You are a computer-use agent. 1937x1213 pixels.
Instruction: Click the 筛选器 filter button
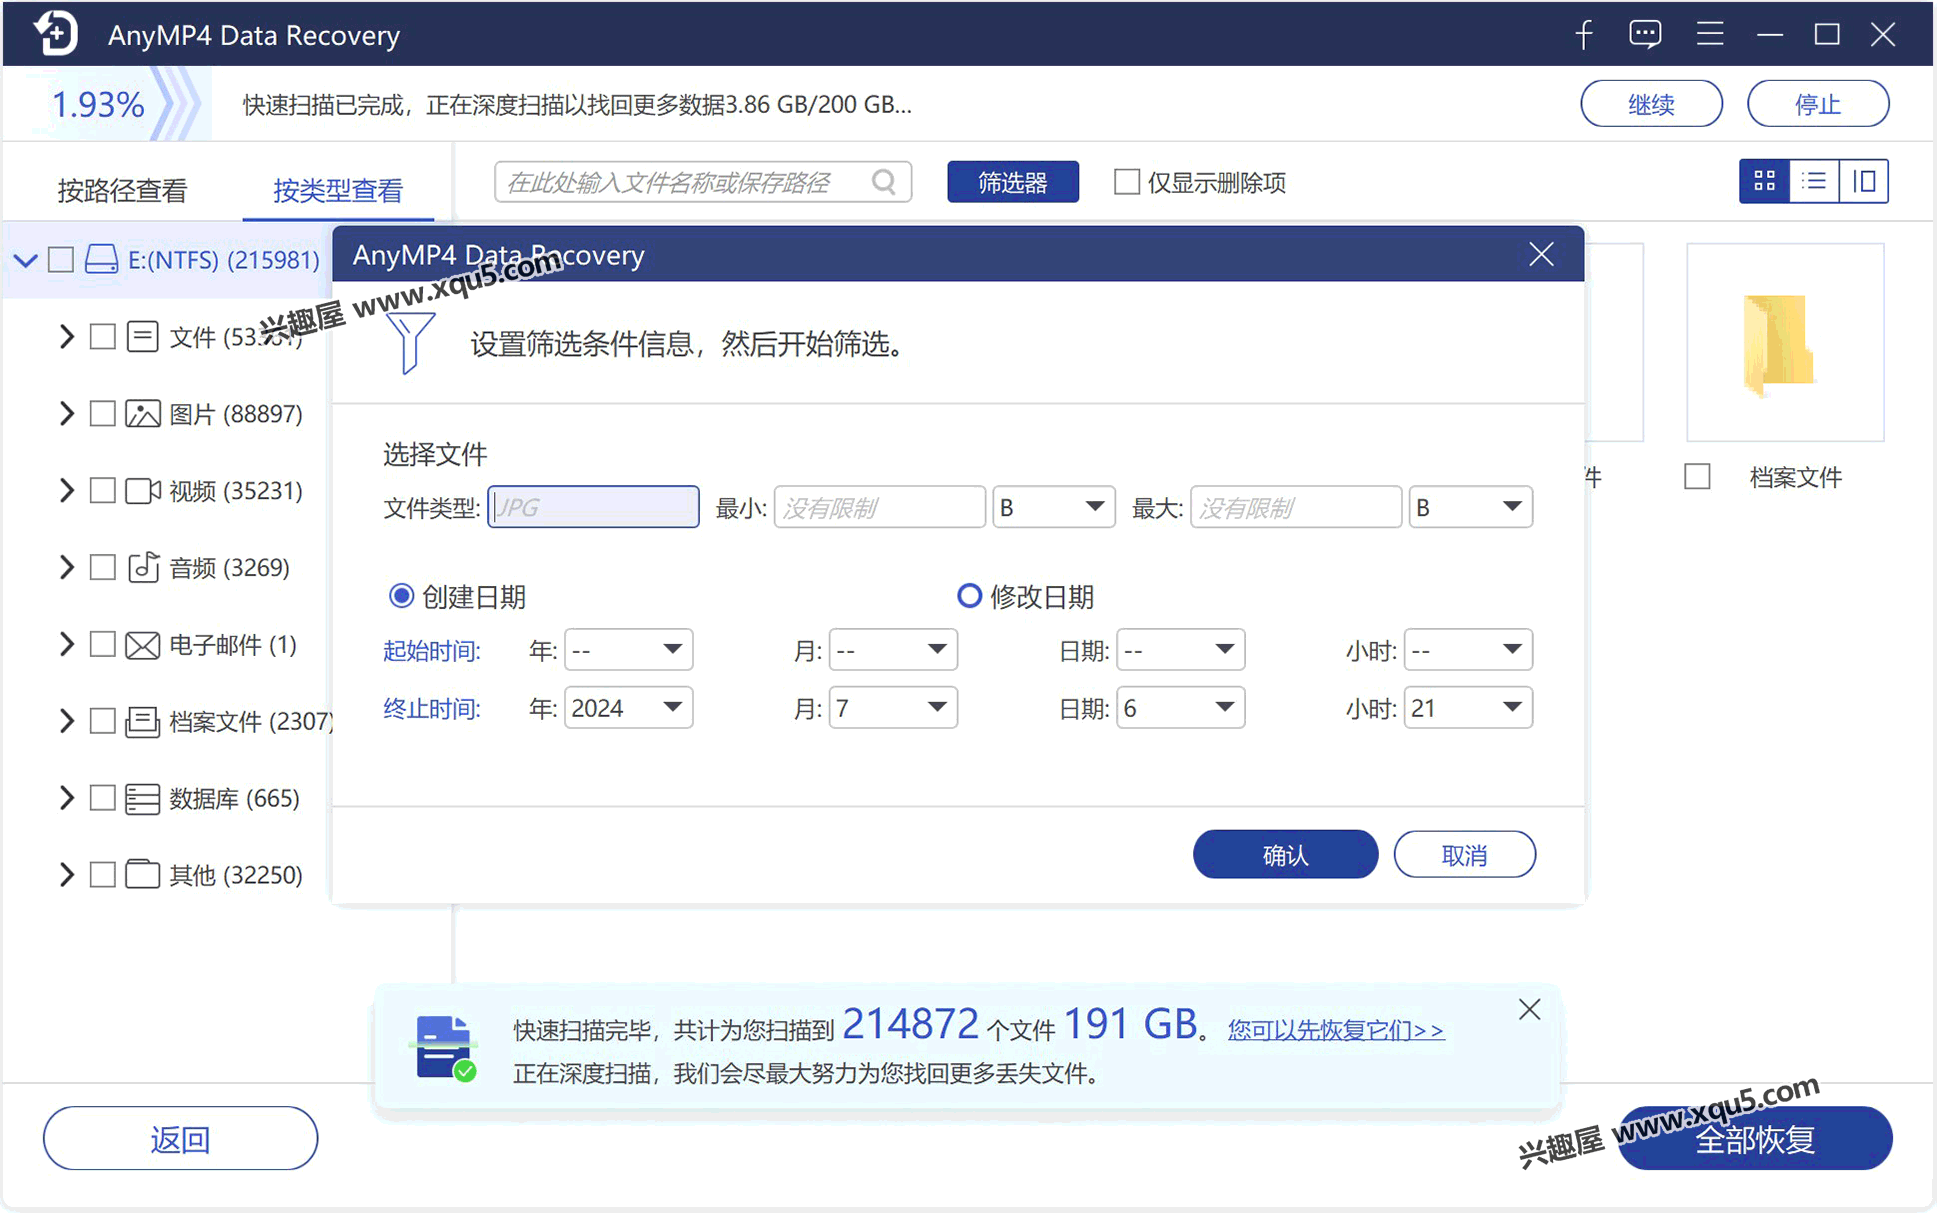(x=1013, y=182)
